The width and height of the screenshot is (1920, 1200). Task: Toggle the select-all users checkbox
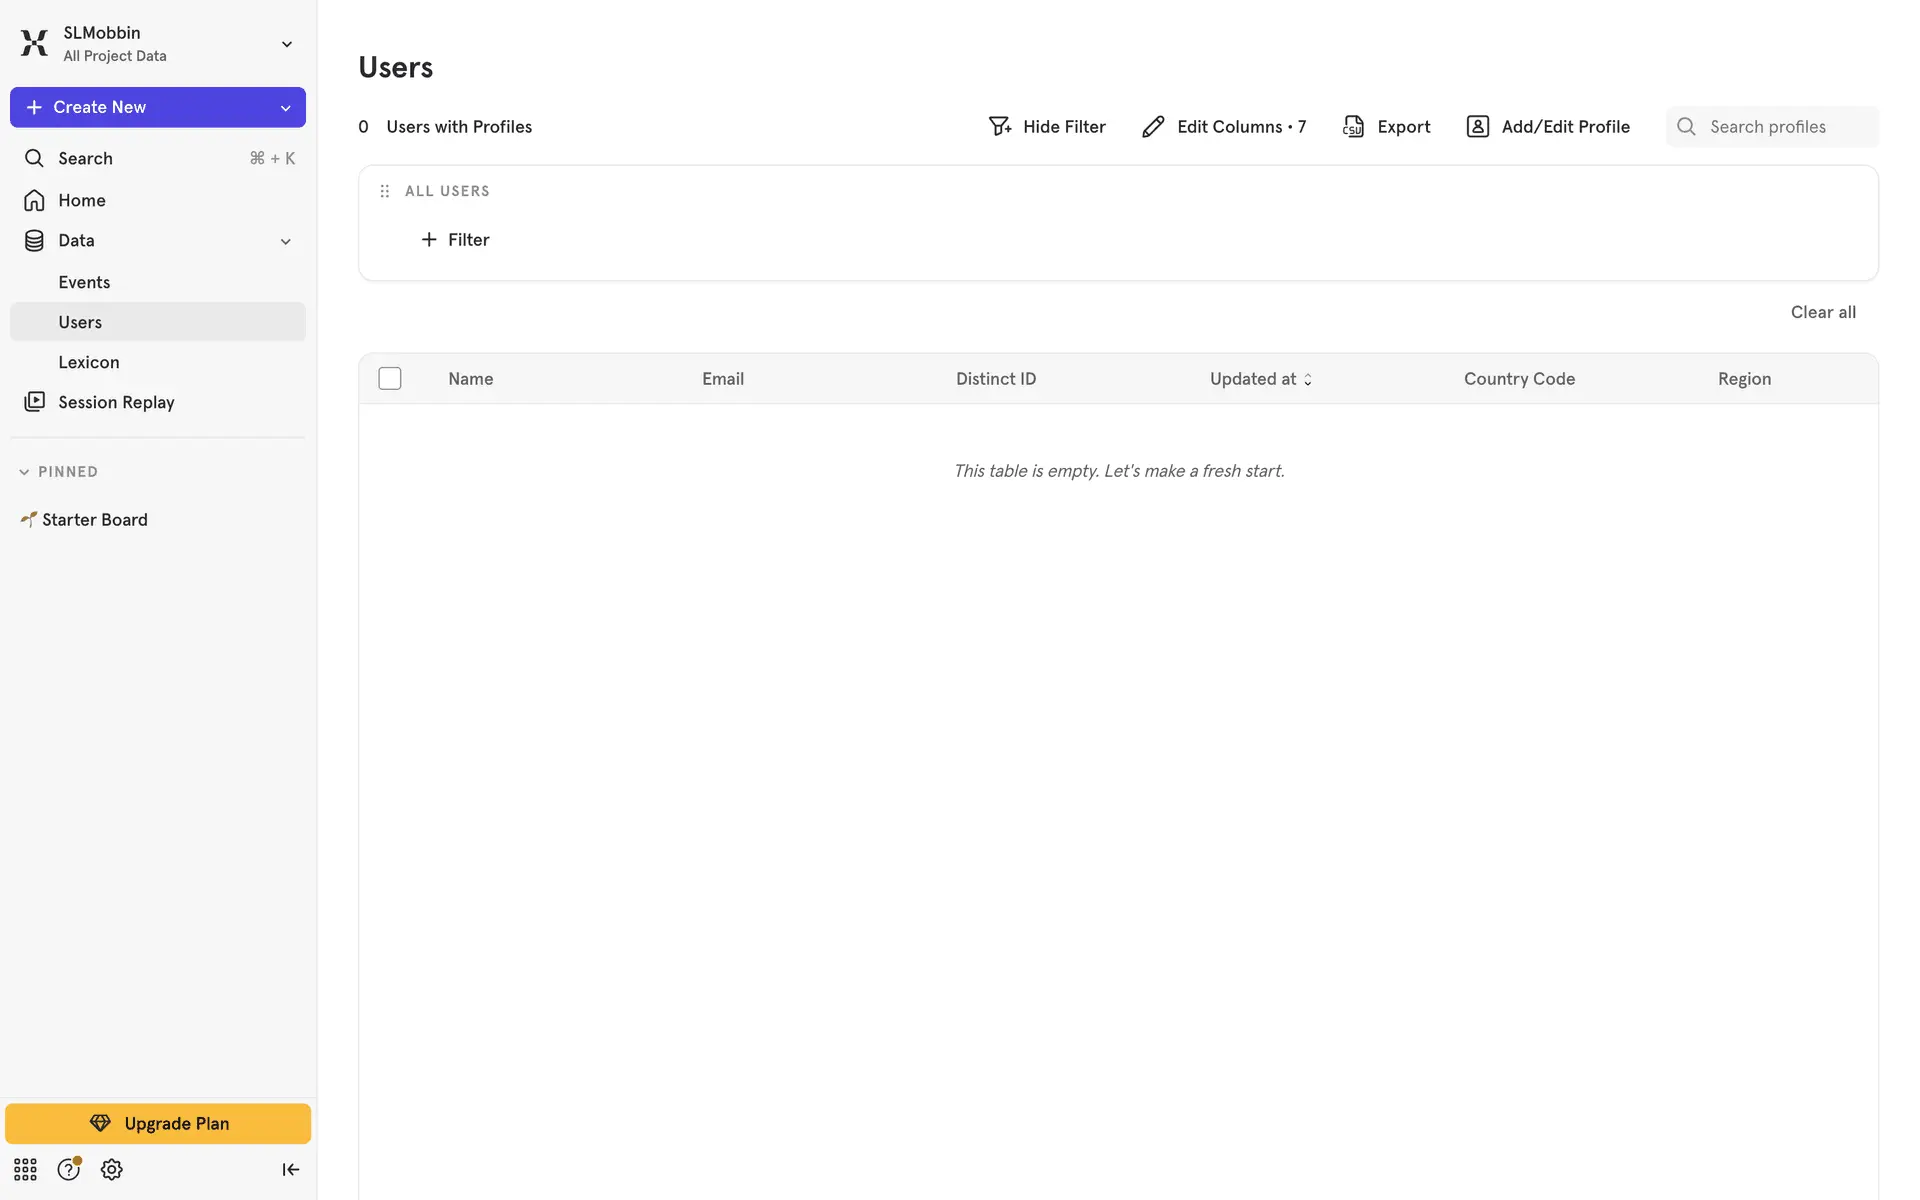[x=390, y=379]
